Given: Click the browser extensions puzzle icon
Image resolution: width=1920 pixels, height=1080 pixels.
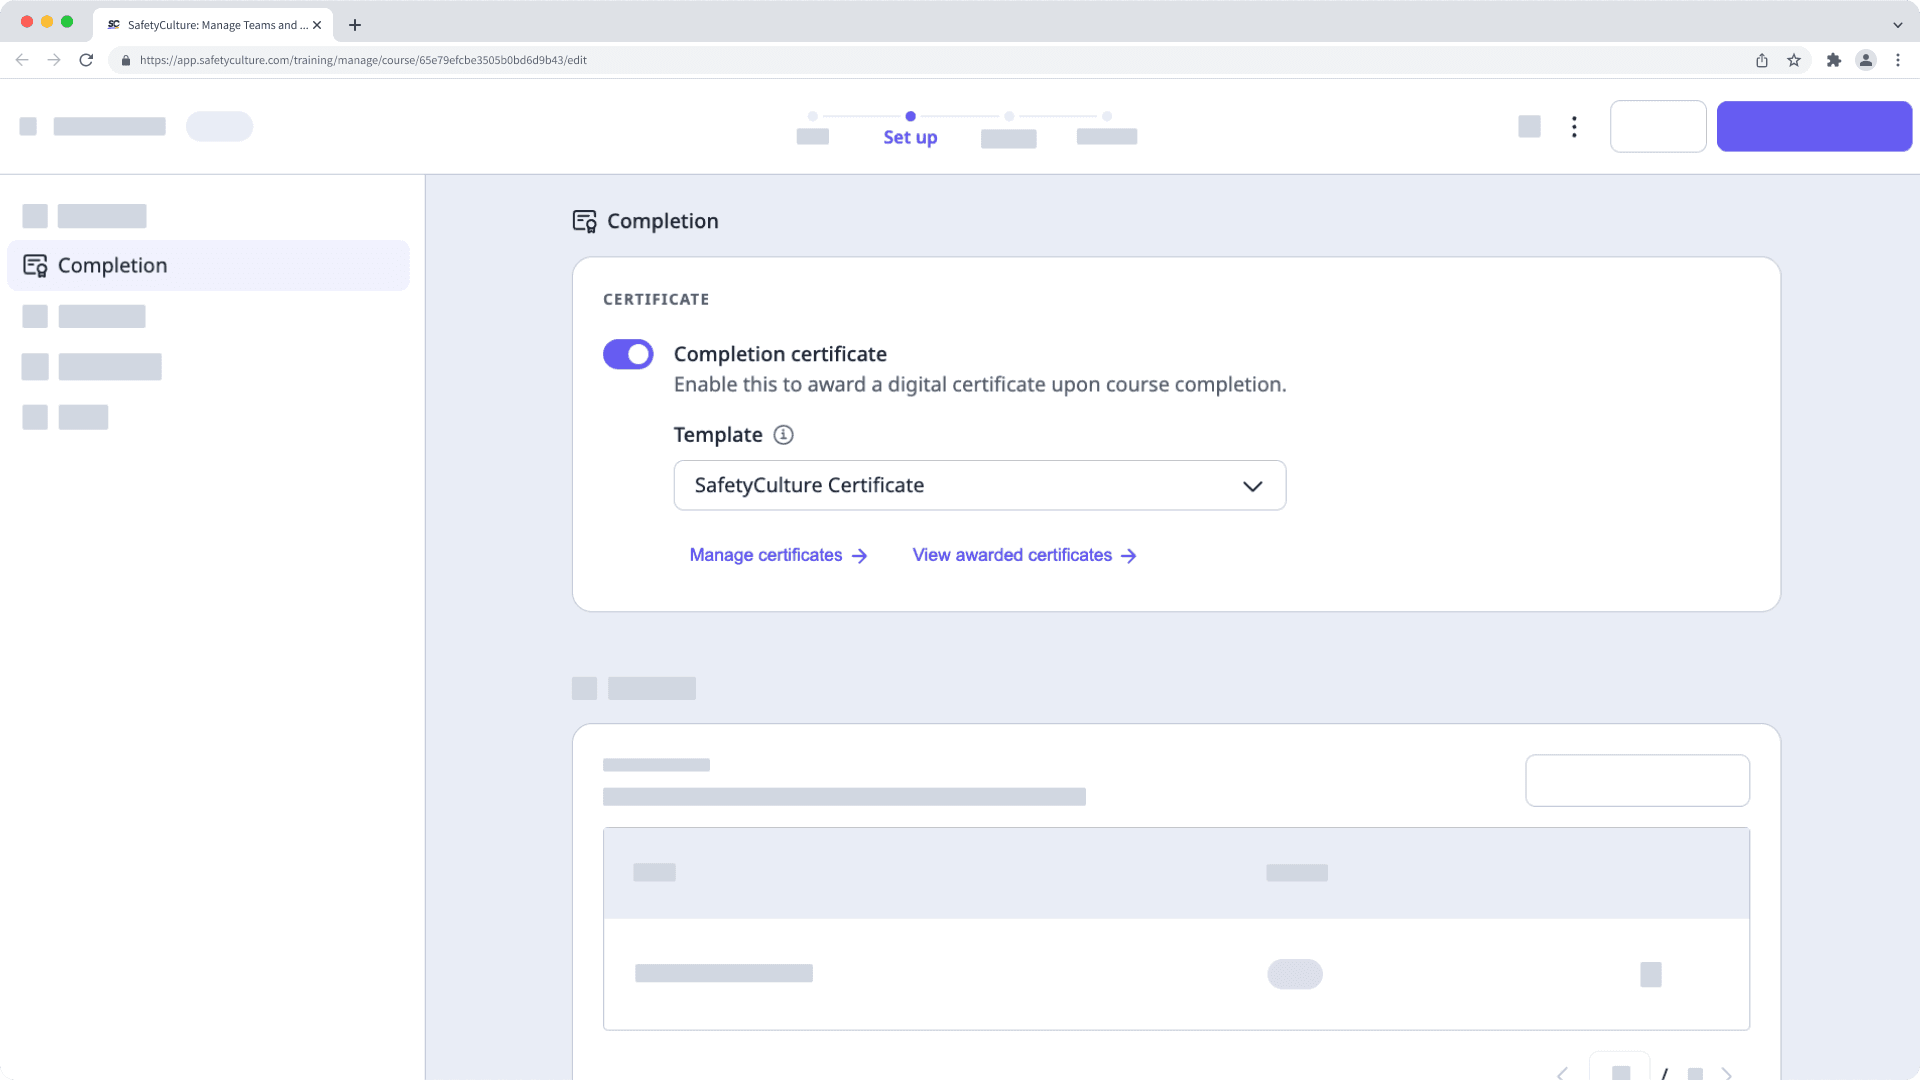Looking at the screenshot, I should click(1835, 60).
